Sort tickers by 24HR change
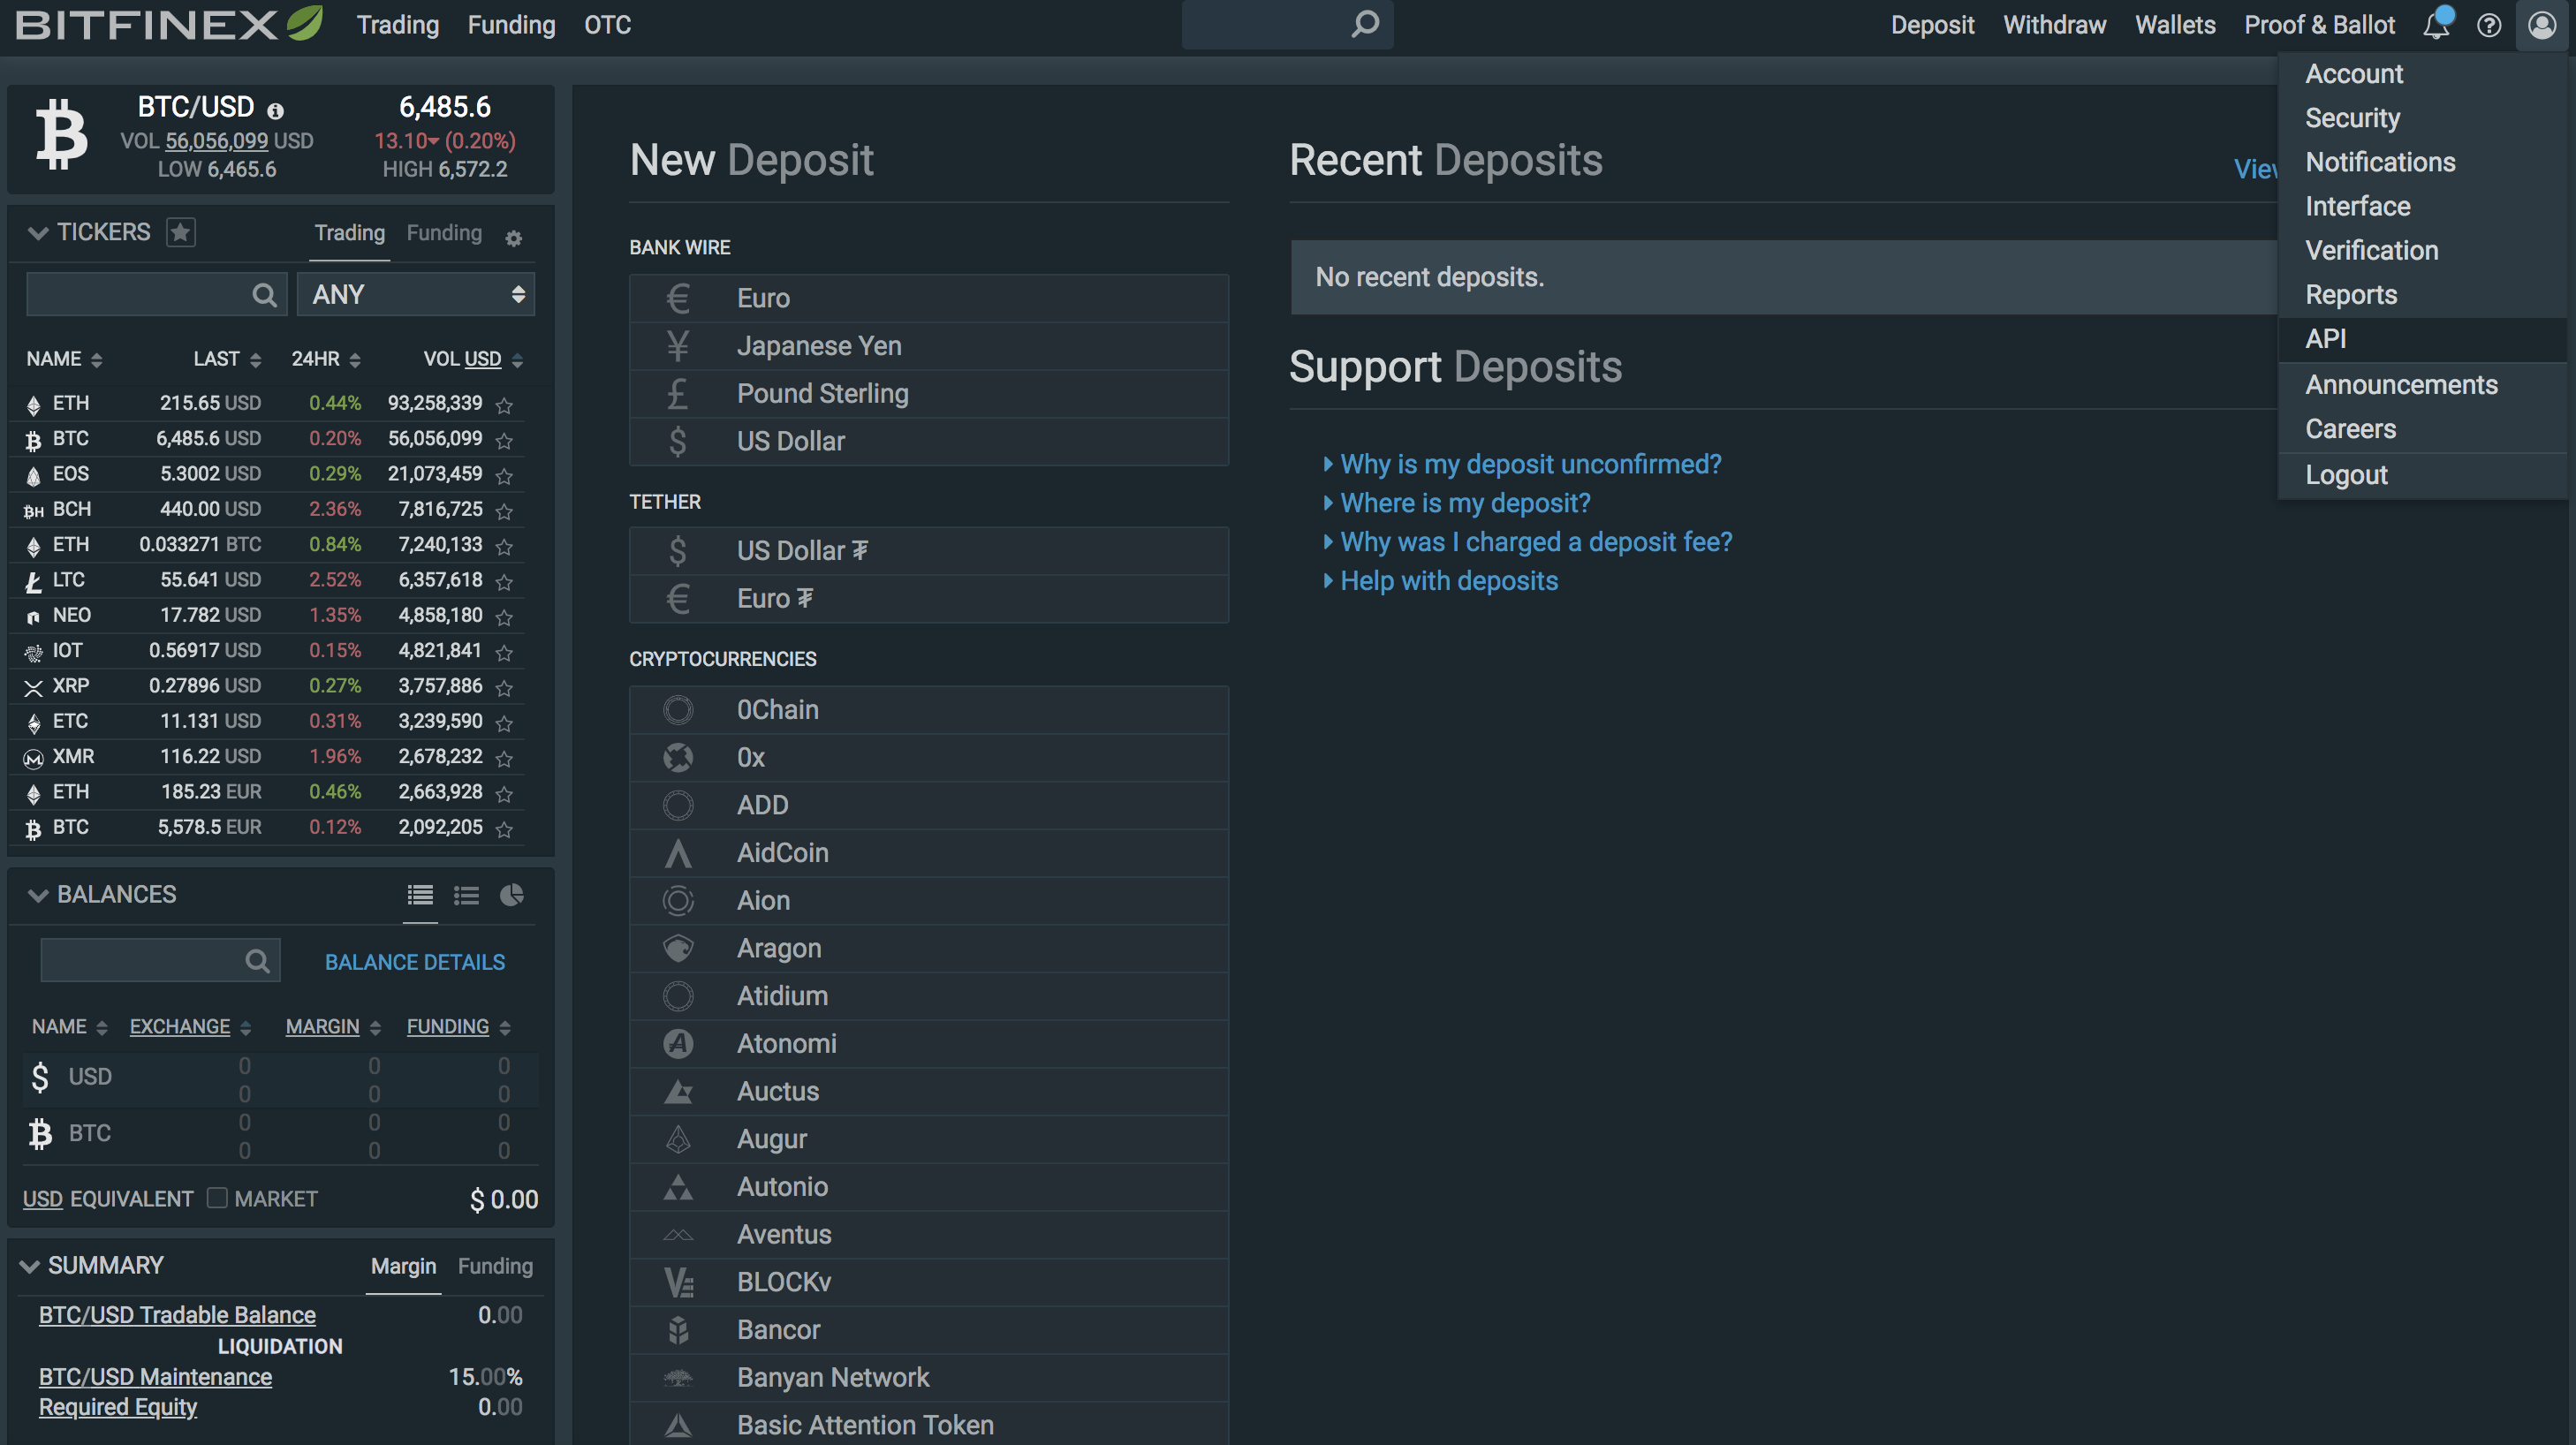The height and width of the screenshot is (1445, 2576). pos(326,359)
